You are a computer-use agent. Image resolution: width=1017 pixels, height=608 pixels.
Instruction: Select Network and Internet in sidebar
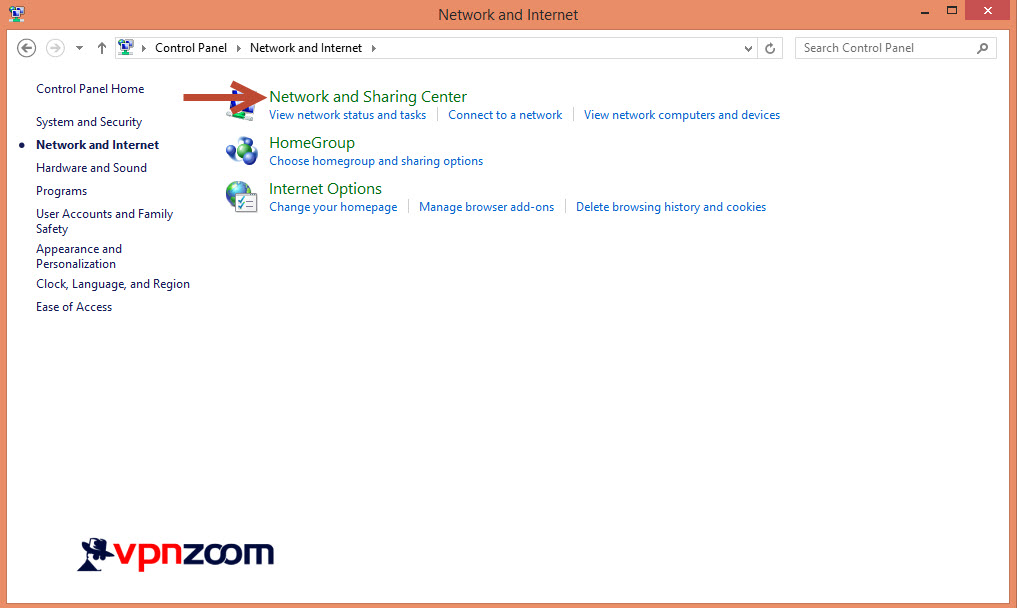point(97,145)
